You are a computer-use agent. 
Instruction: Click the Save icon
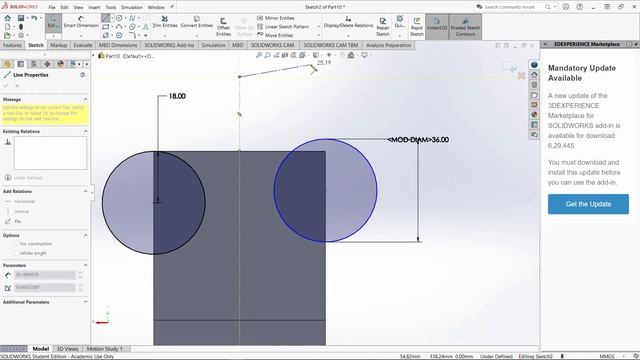coord(21,18)
